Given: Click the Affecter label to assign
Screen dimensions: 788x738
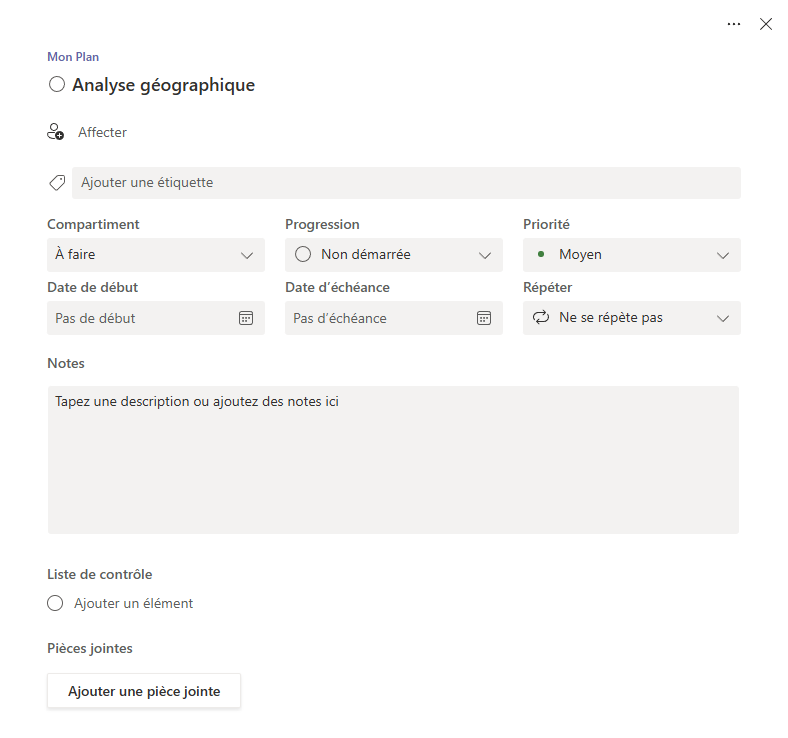Looking at the screenshot, I should [x=102, y=132].
